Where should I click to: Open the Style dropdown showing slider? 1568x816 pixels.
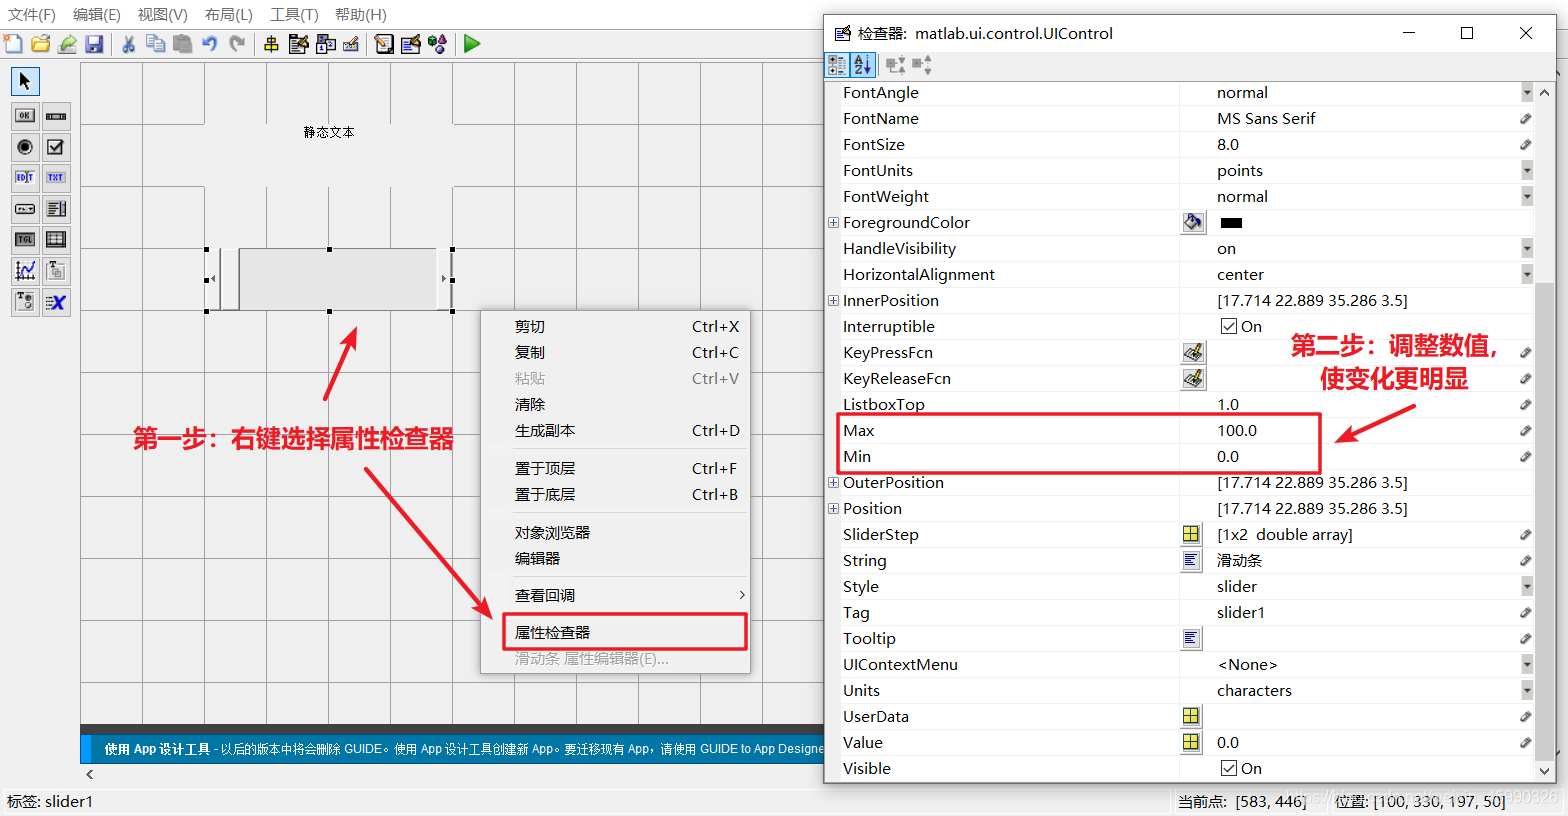click(x=1526, y=586)
